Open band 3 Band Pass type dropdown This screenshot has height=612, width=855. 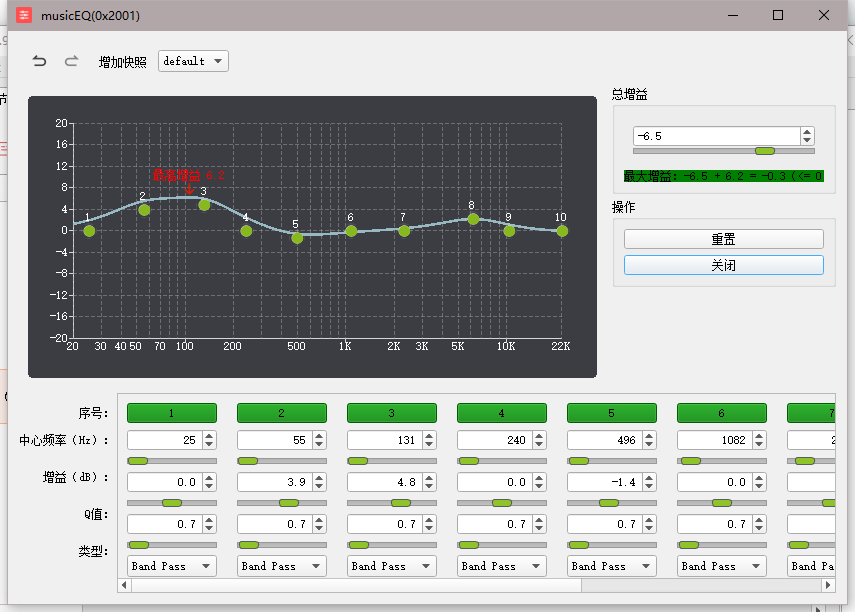(x=392, y=566)
